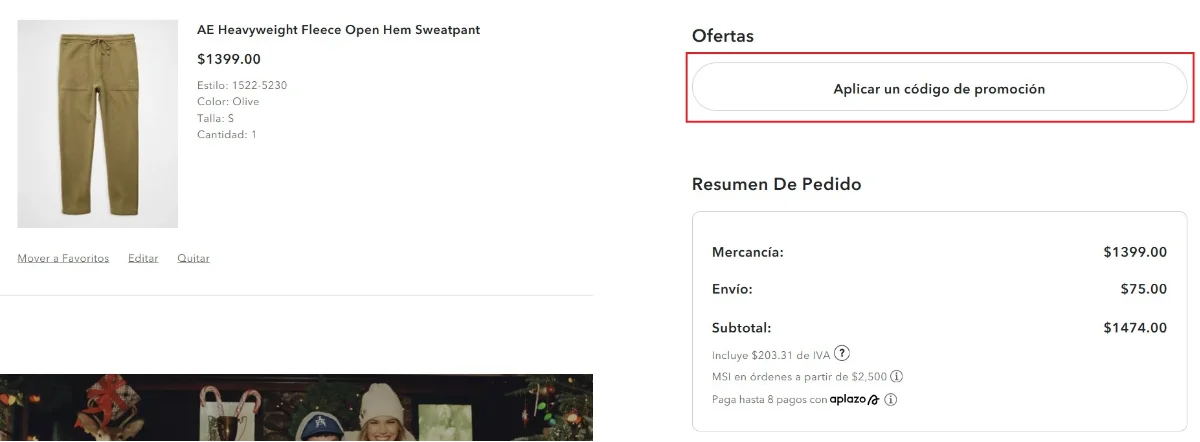Screen dimensions: 1200x442
Task: Select Paga hasta 8 pagos con text
Action: 769,400
